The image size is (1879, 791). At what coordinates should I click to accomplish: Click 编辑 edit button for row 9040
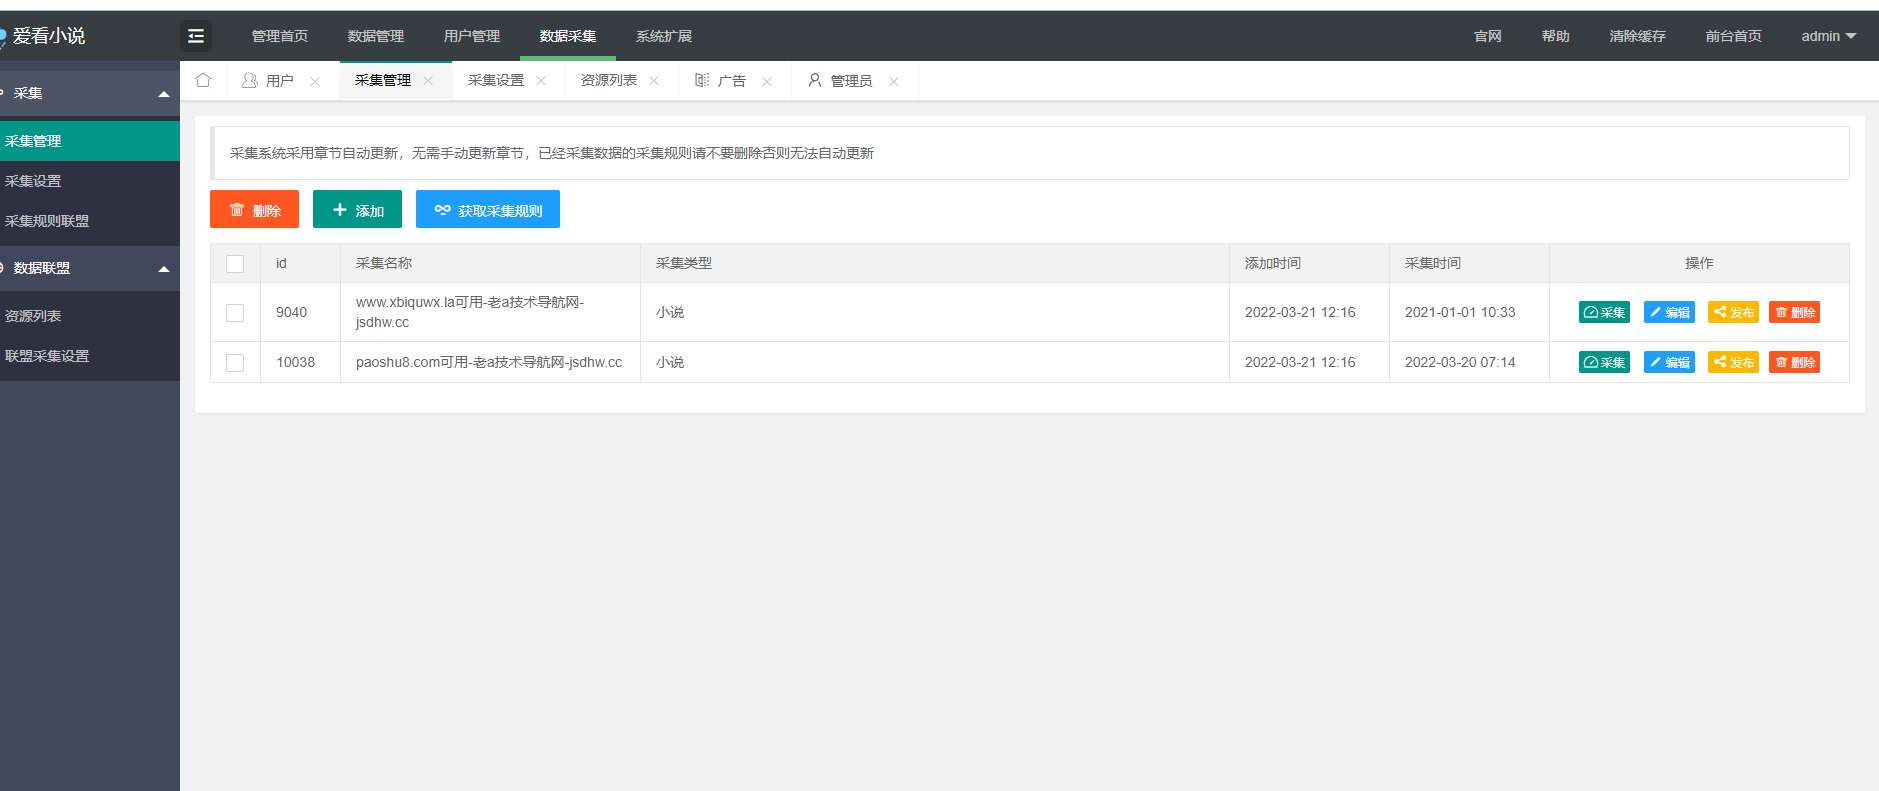(x=1669, y=312)
